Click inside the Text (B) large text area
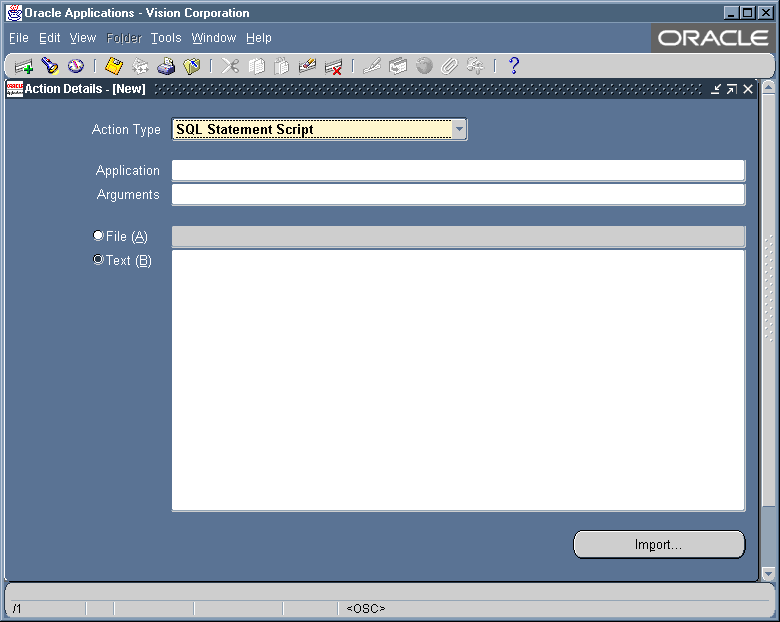 pyautogui.click(x=458, y=381)
